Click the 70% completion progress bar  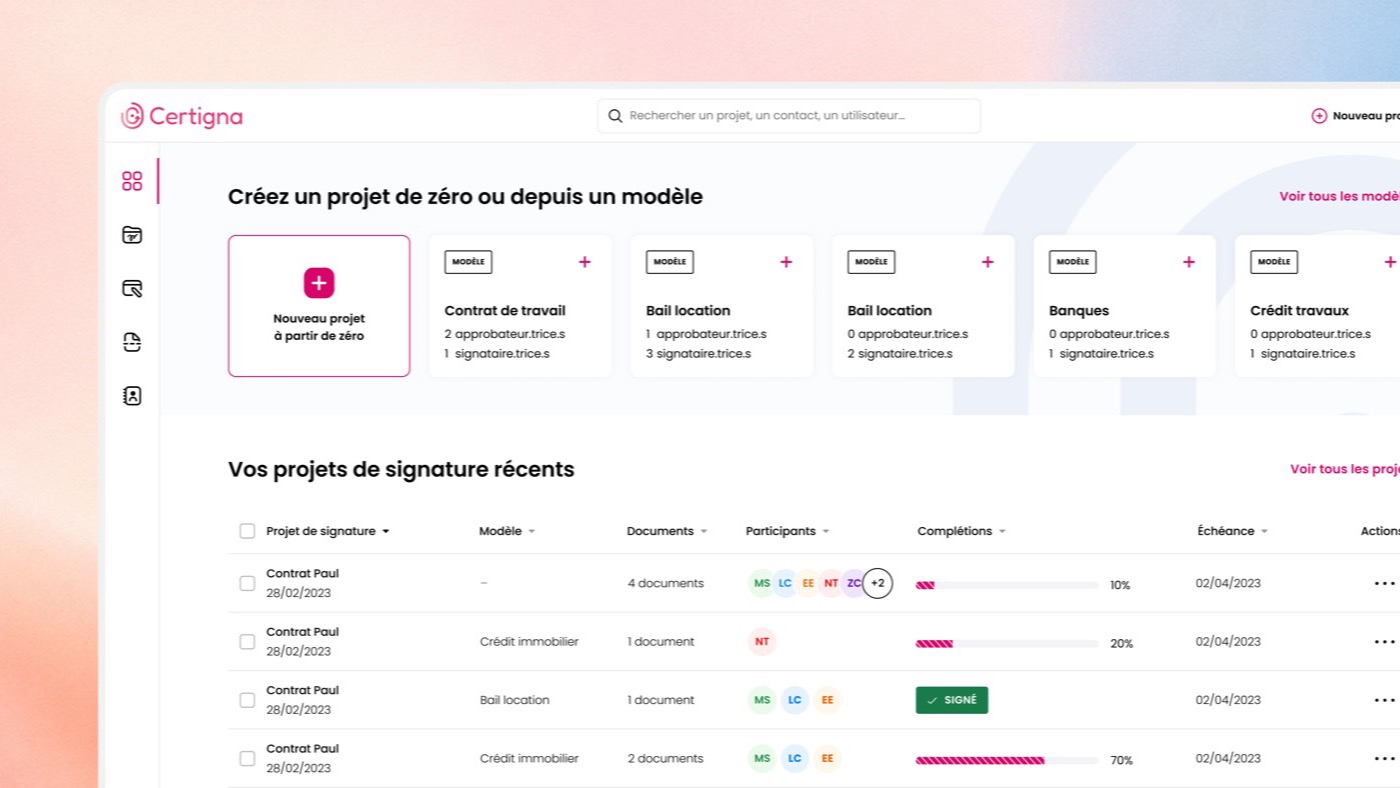tap(1007, 760)
